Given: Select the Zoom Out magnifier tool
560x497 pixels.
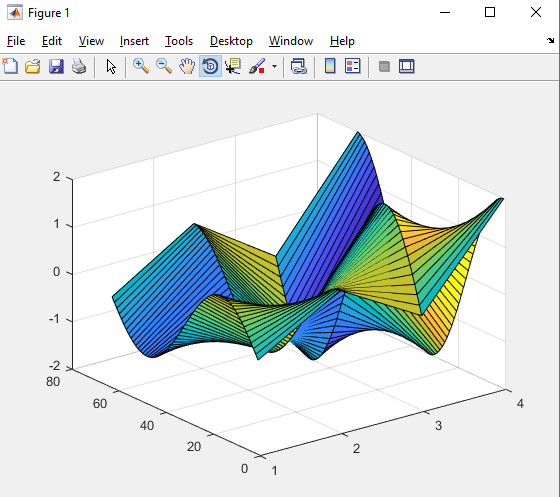Looking at the screenshot, I should pyautogui.click(x=164, y=66).
